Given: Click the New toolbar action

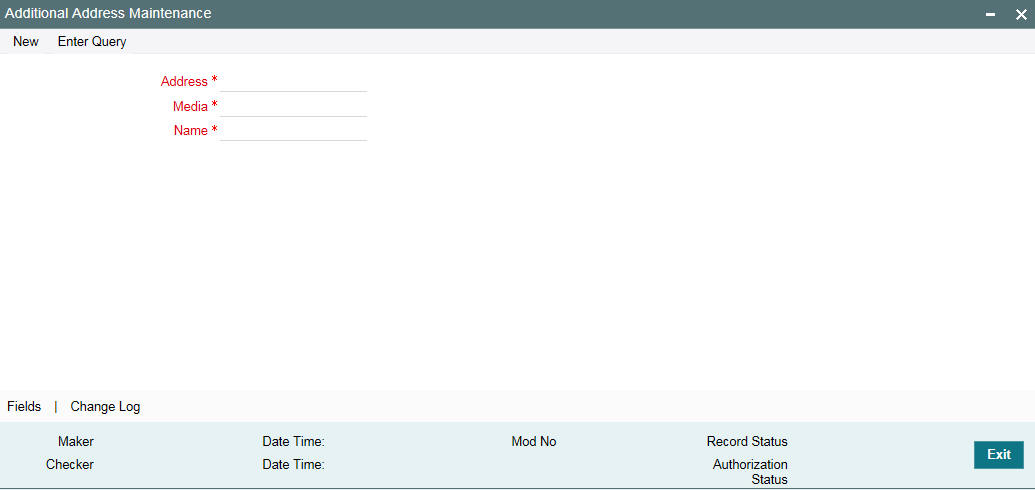Looking at the screenshot, I should tap(26, 42).
